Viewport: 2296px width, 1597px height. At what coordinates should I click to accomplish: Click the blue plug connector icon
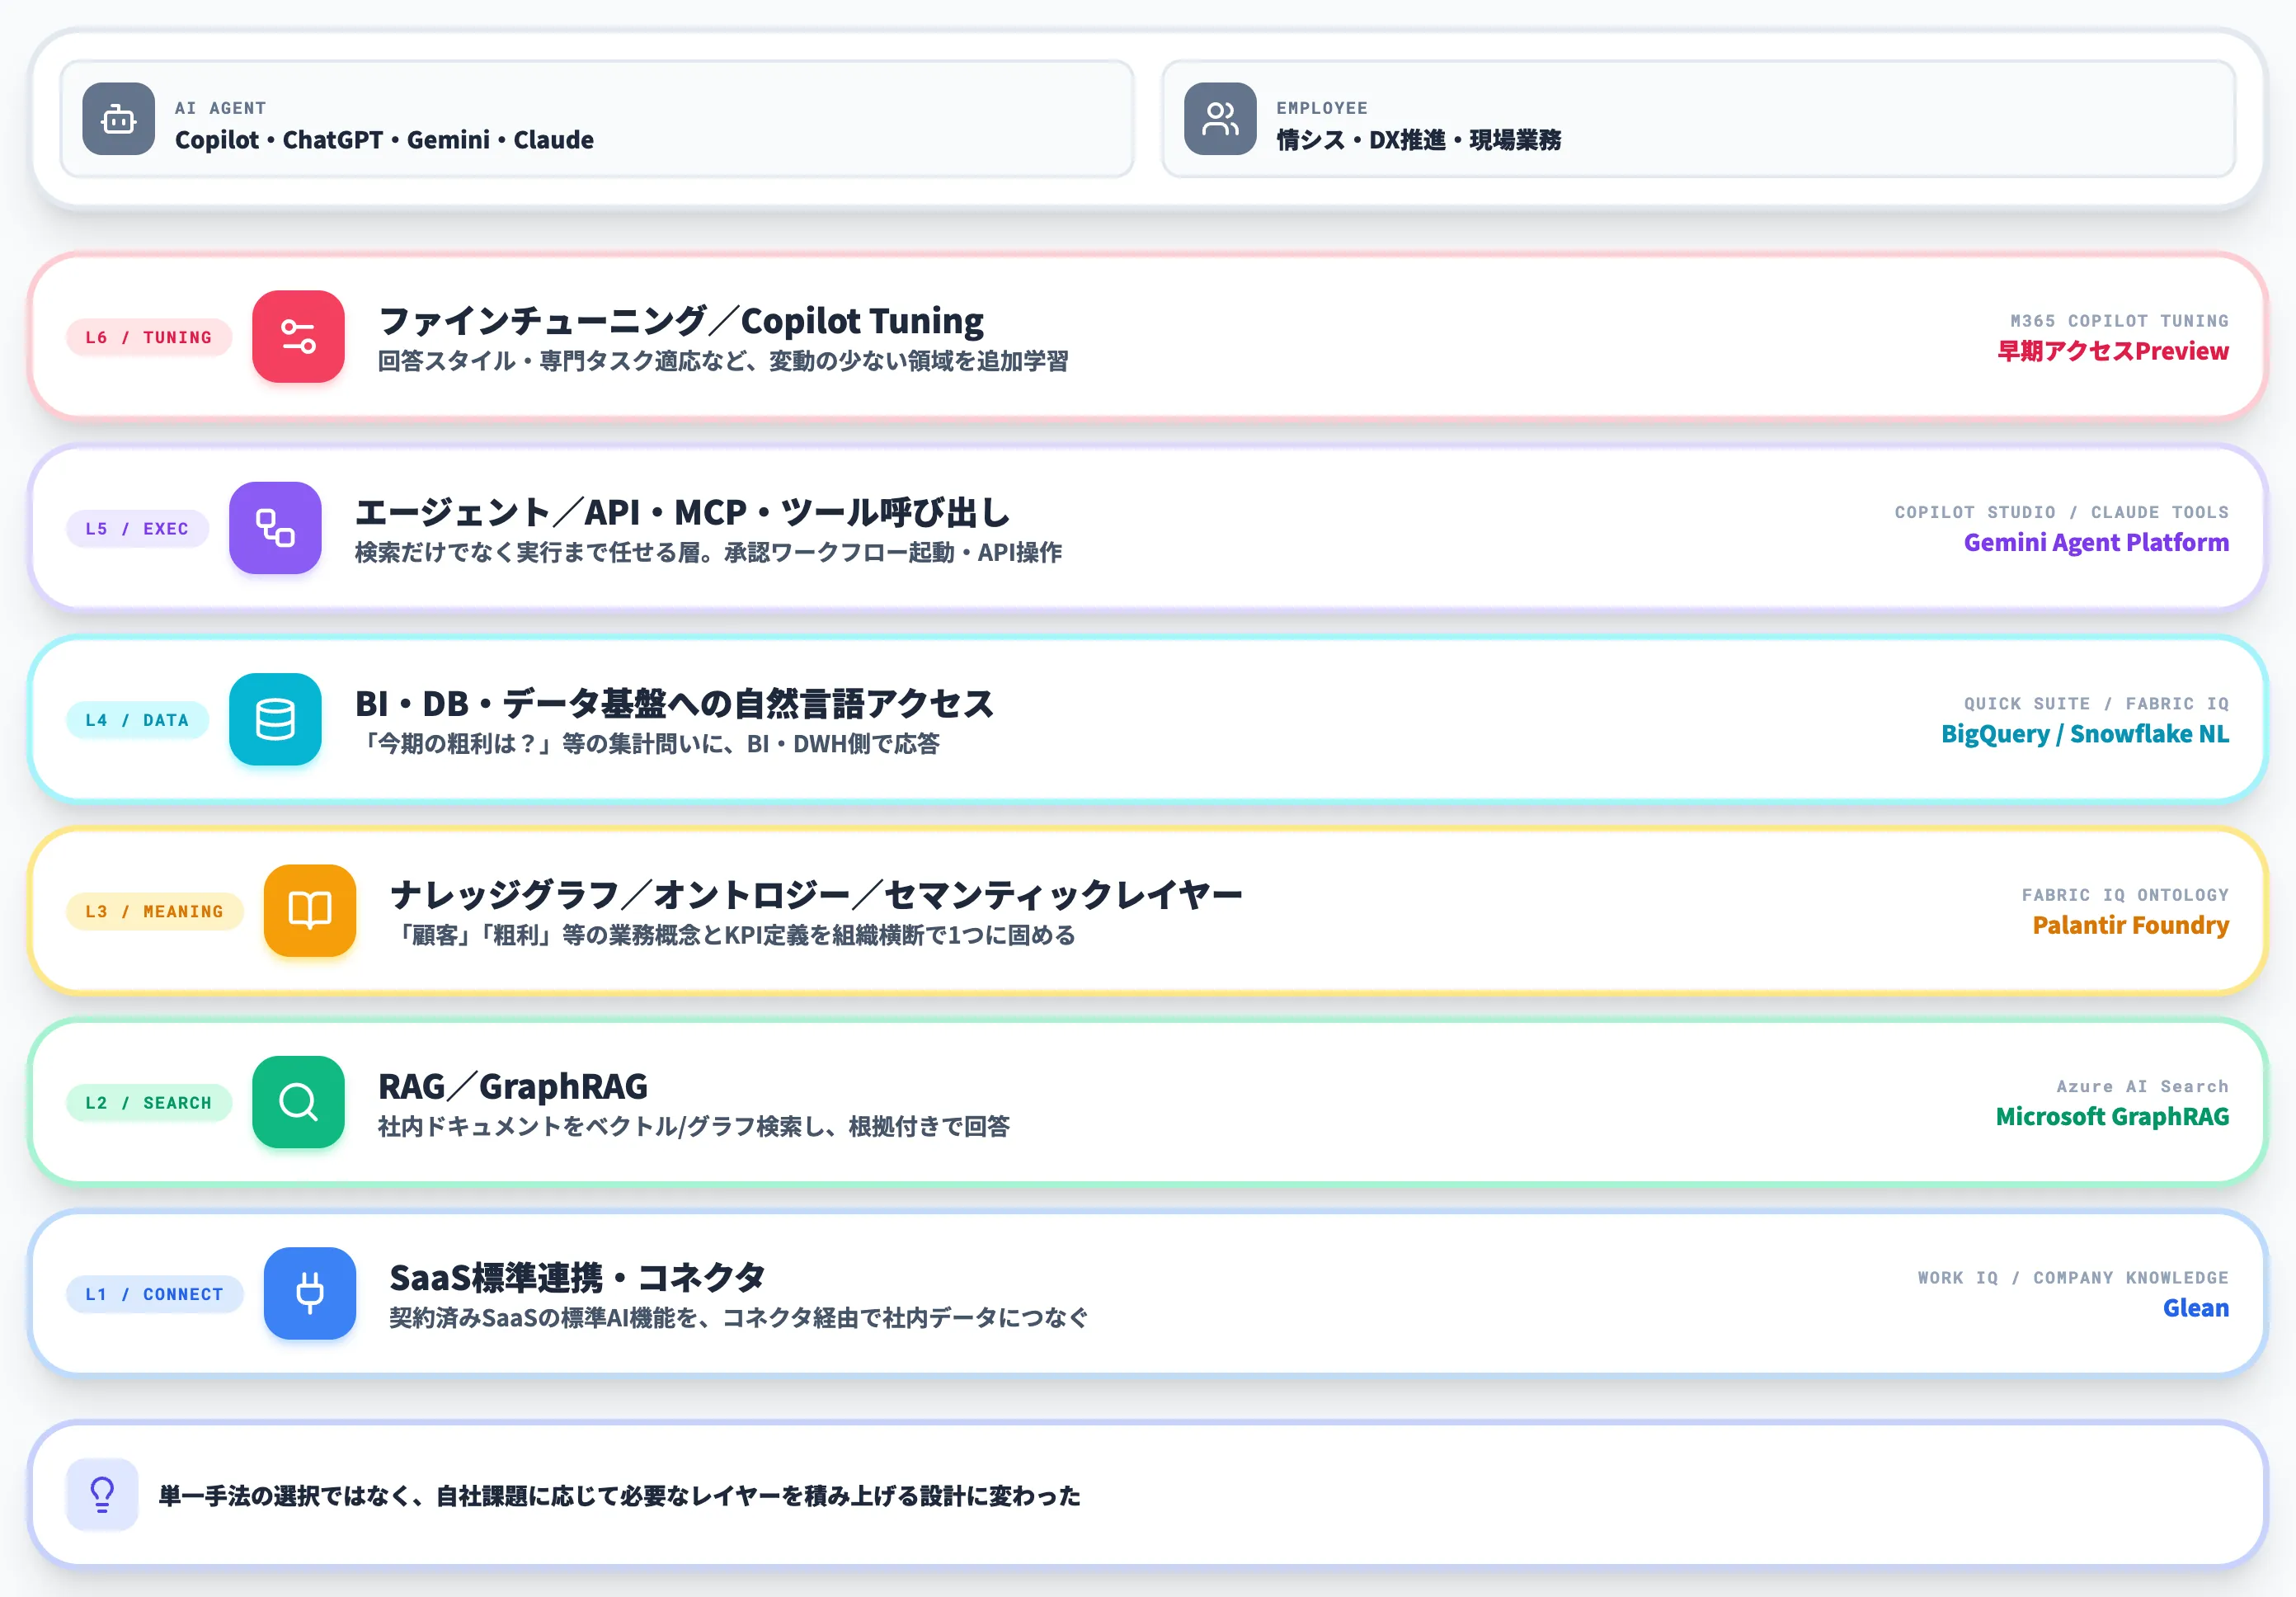pyautogui.click(x=310, y=1293)
